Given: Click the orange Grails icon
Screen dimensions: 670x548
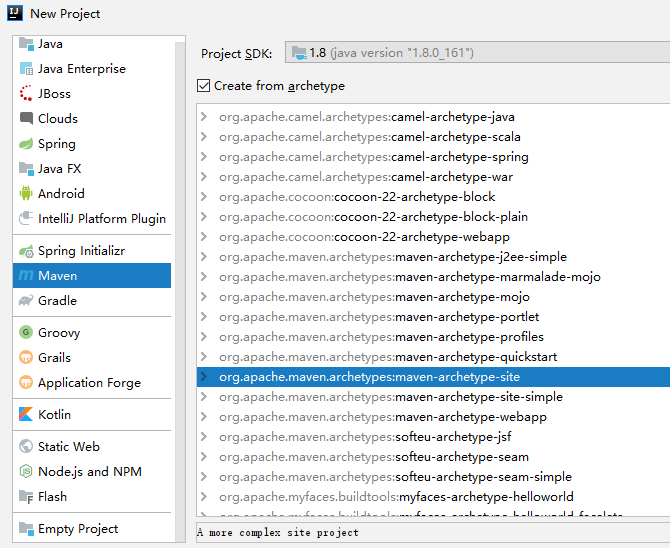Looking at the screenshot, I should pos(26,357).
